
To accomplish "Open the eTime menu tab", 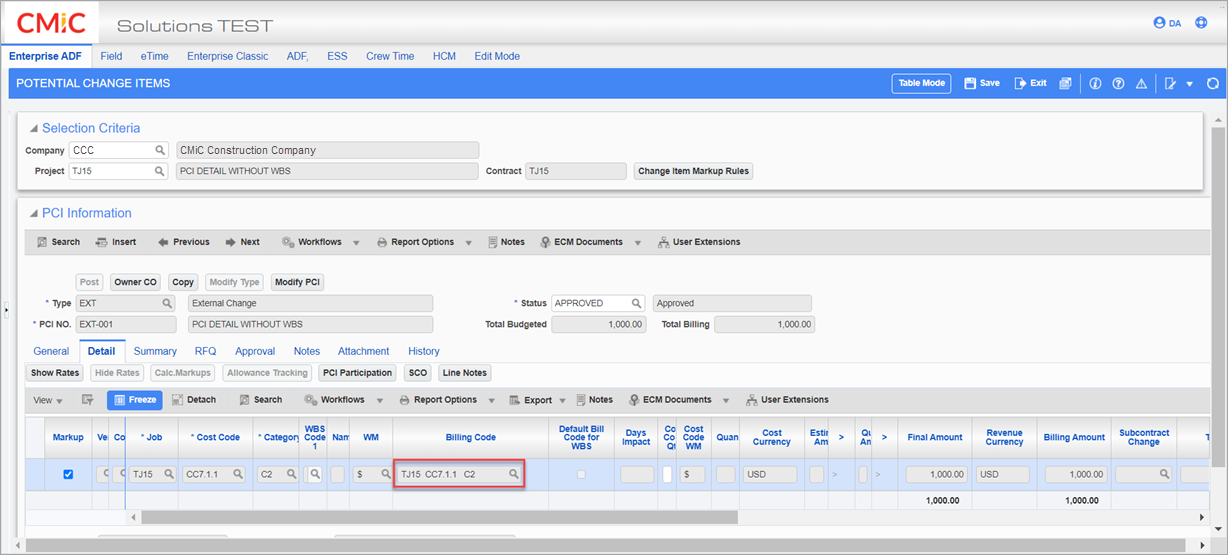I will click(154, 56).
